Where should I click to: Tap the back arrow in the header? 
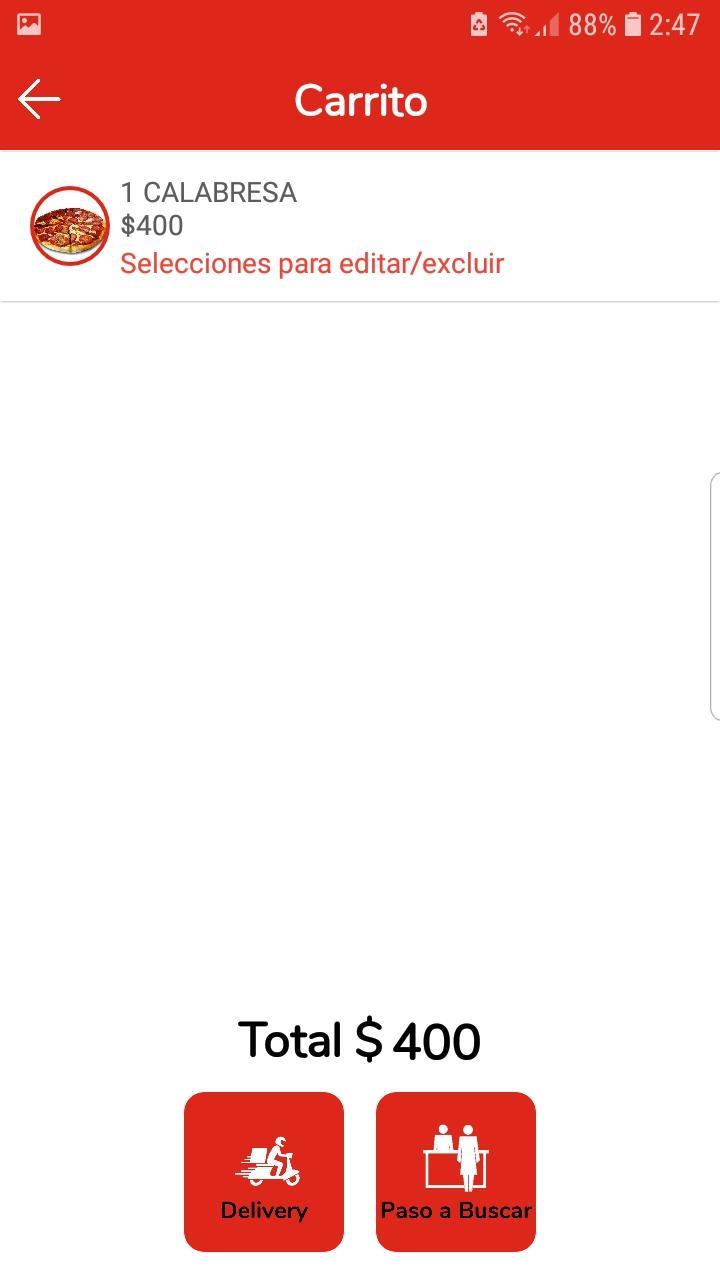click(39, 99)
